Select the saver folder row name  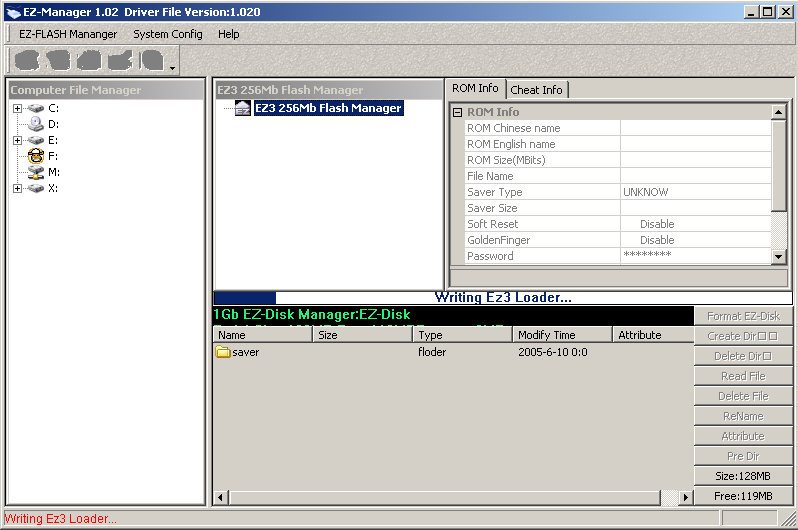point(246,352)
